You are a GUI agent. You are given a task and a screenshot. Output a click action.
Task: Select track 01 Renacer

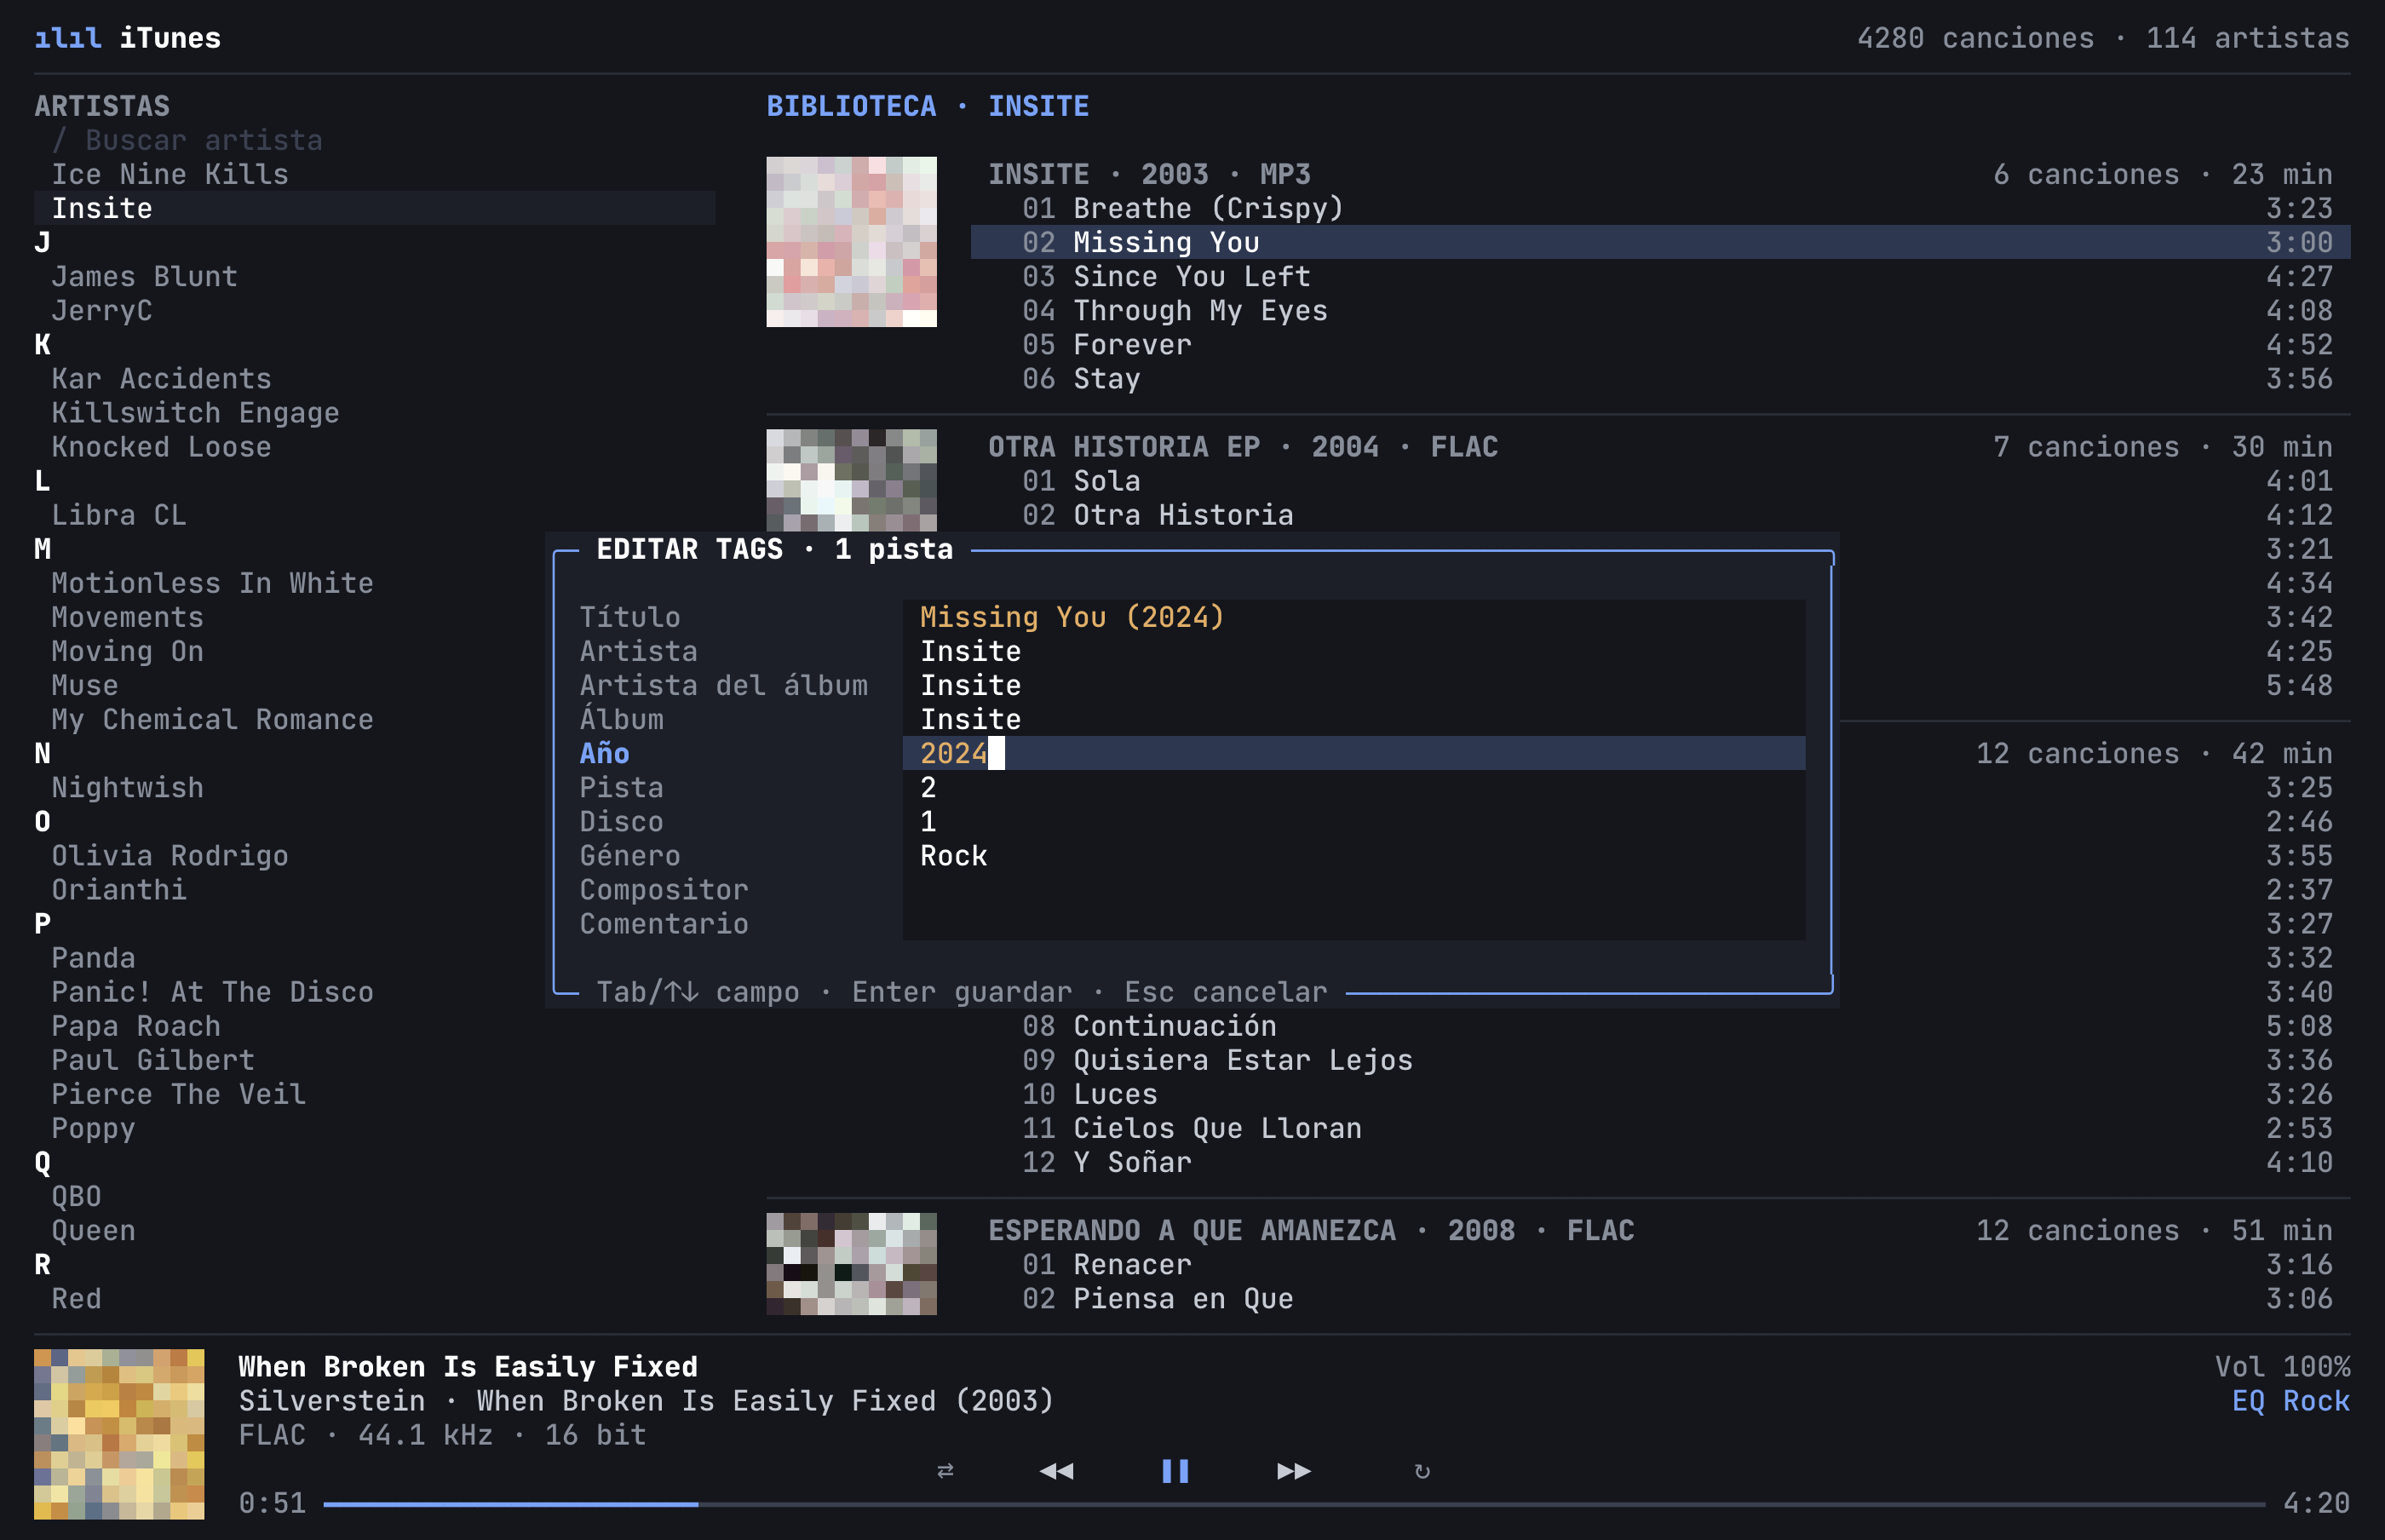coord(1660,1264)
